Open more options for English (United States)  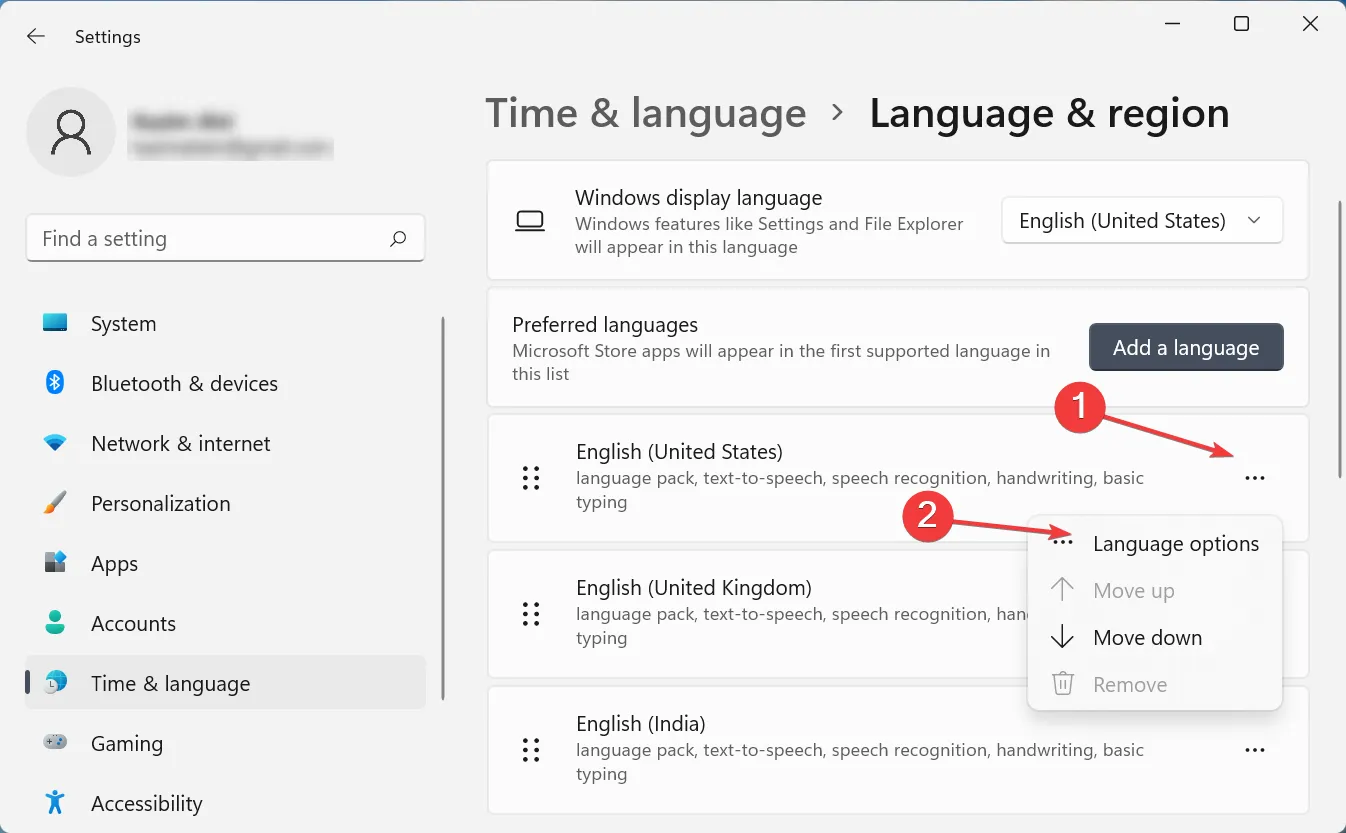1254,478
